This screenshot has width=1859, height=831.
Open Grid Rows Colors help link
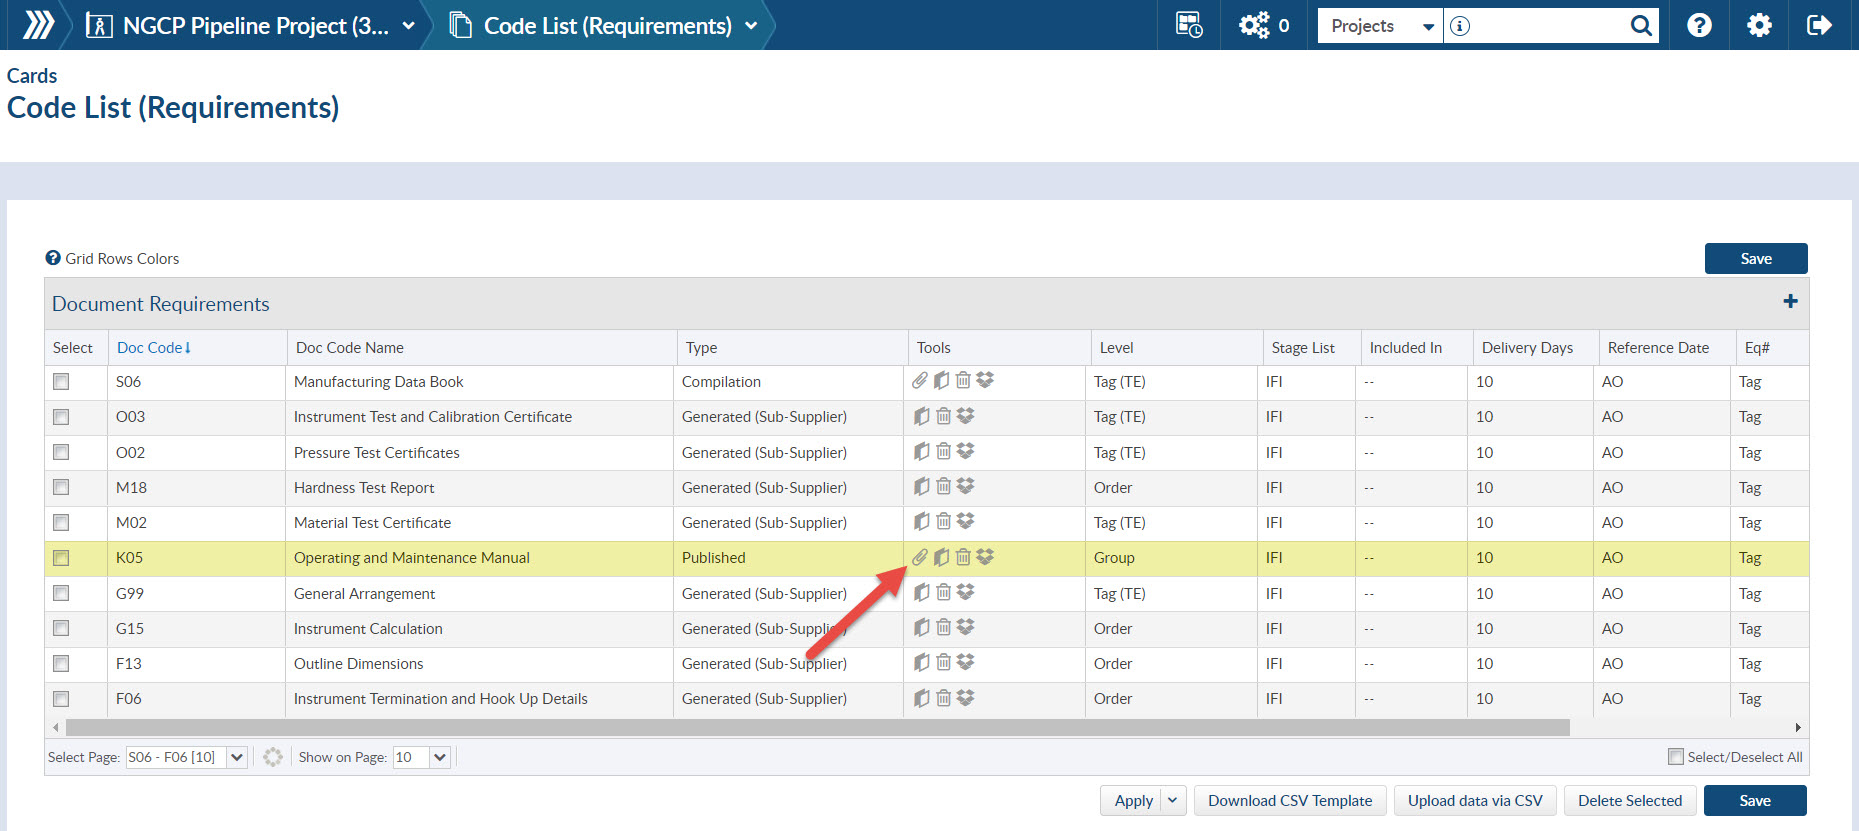[x=113, y=258]
